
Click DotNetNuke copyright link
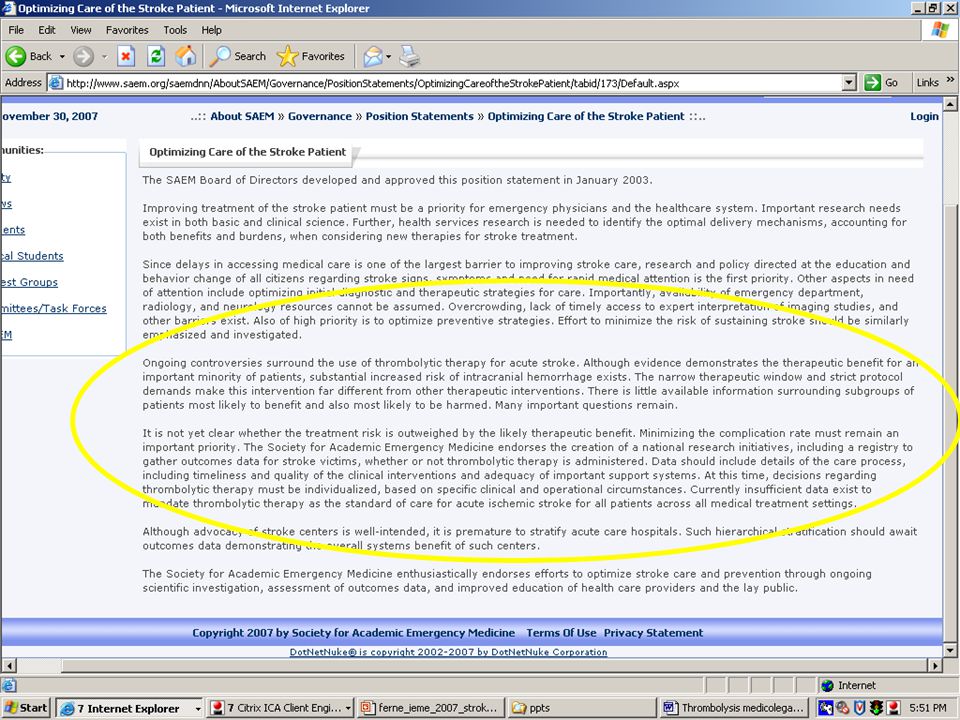click(x=448, y=652)
